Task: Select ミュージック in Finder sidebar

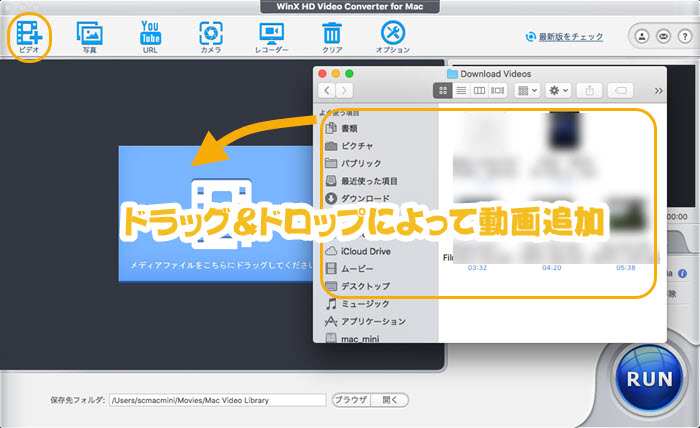Action: (x=358, y=304)
